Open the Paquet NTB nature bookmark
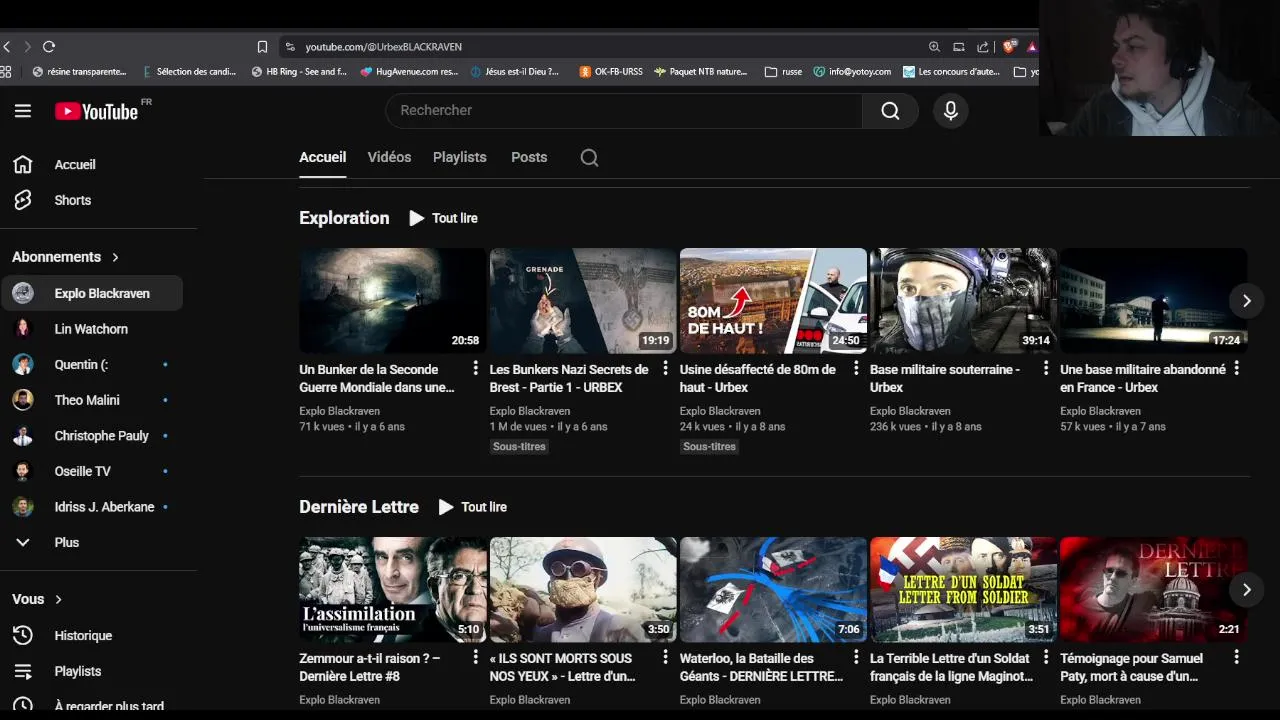Viewport: 1280px width, 720px height. pos(700,72)
